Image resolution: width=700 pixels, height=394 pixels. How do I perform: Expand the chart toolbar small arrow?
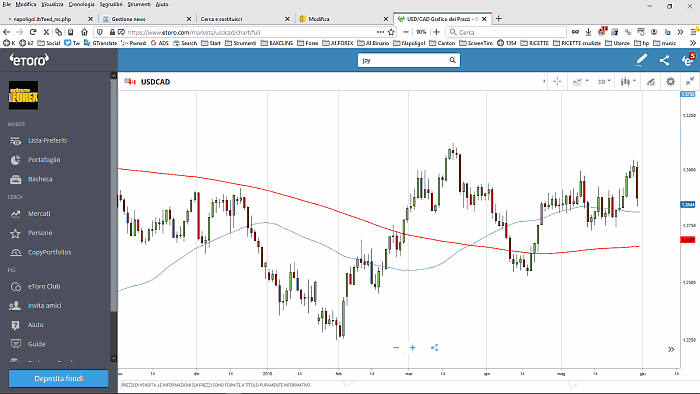[544, 81]
